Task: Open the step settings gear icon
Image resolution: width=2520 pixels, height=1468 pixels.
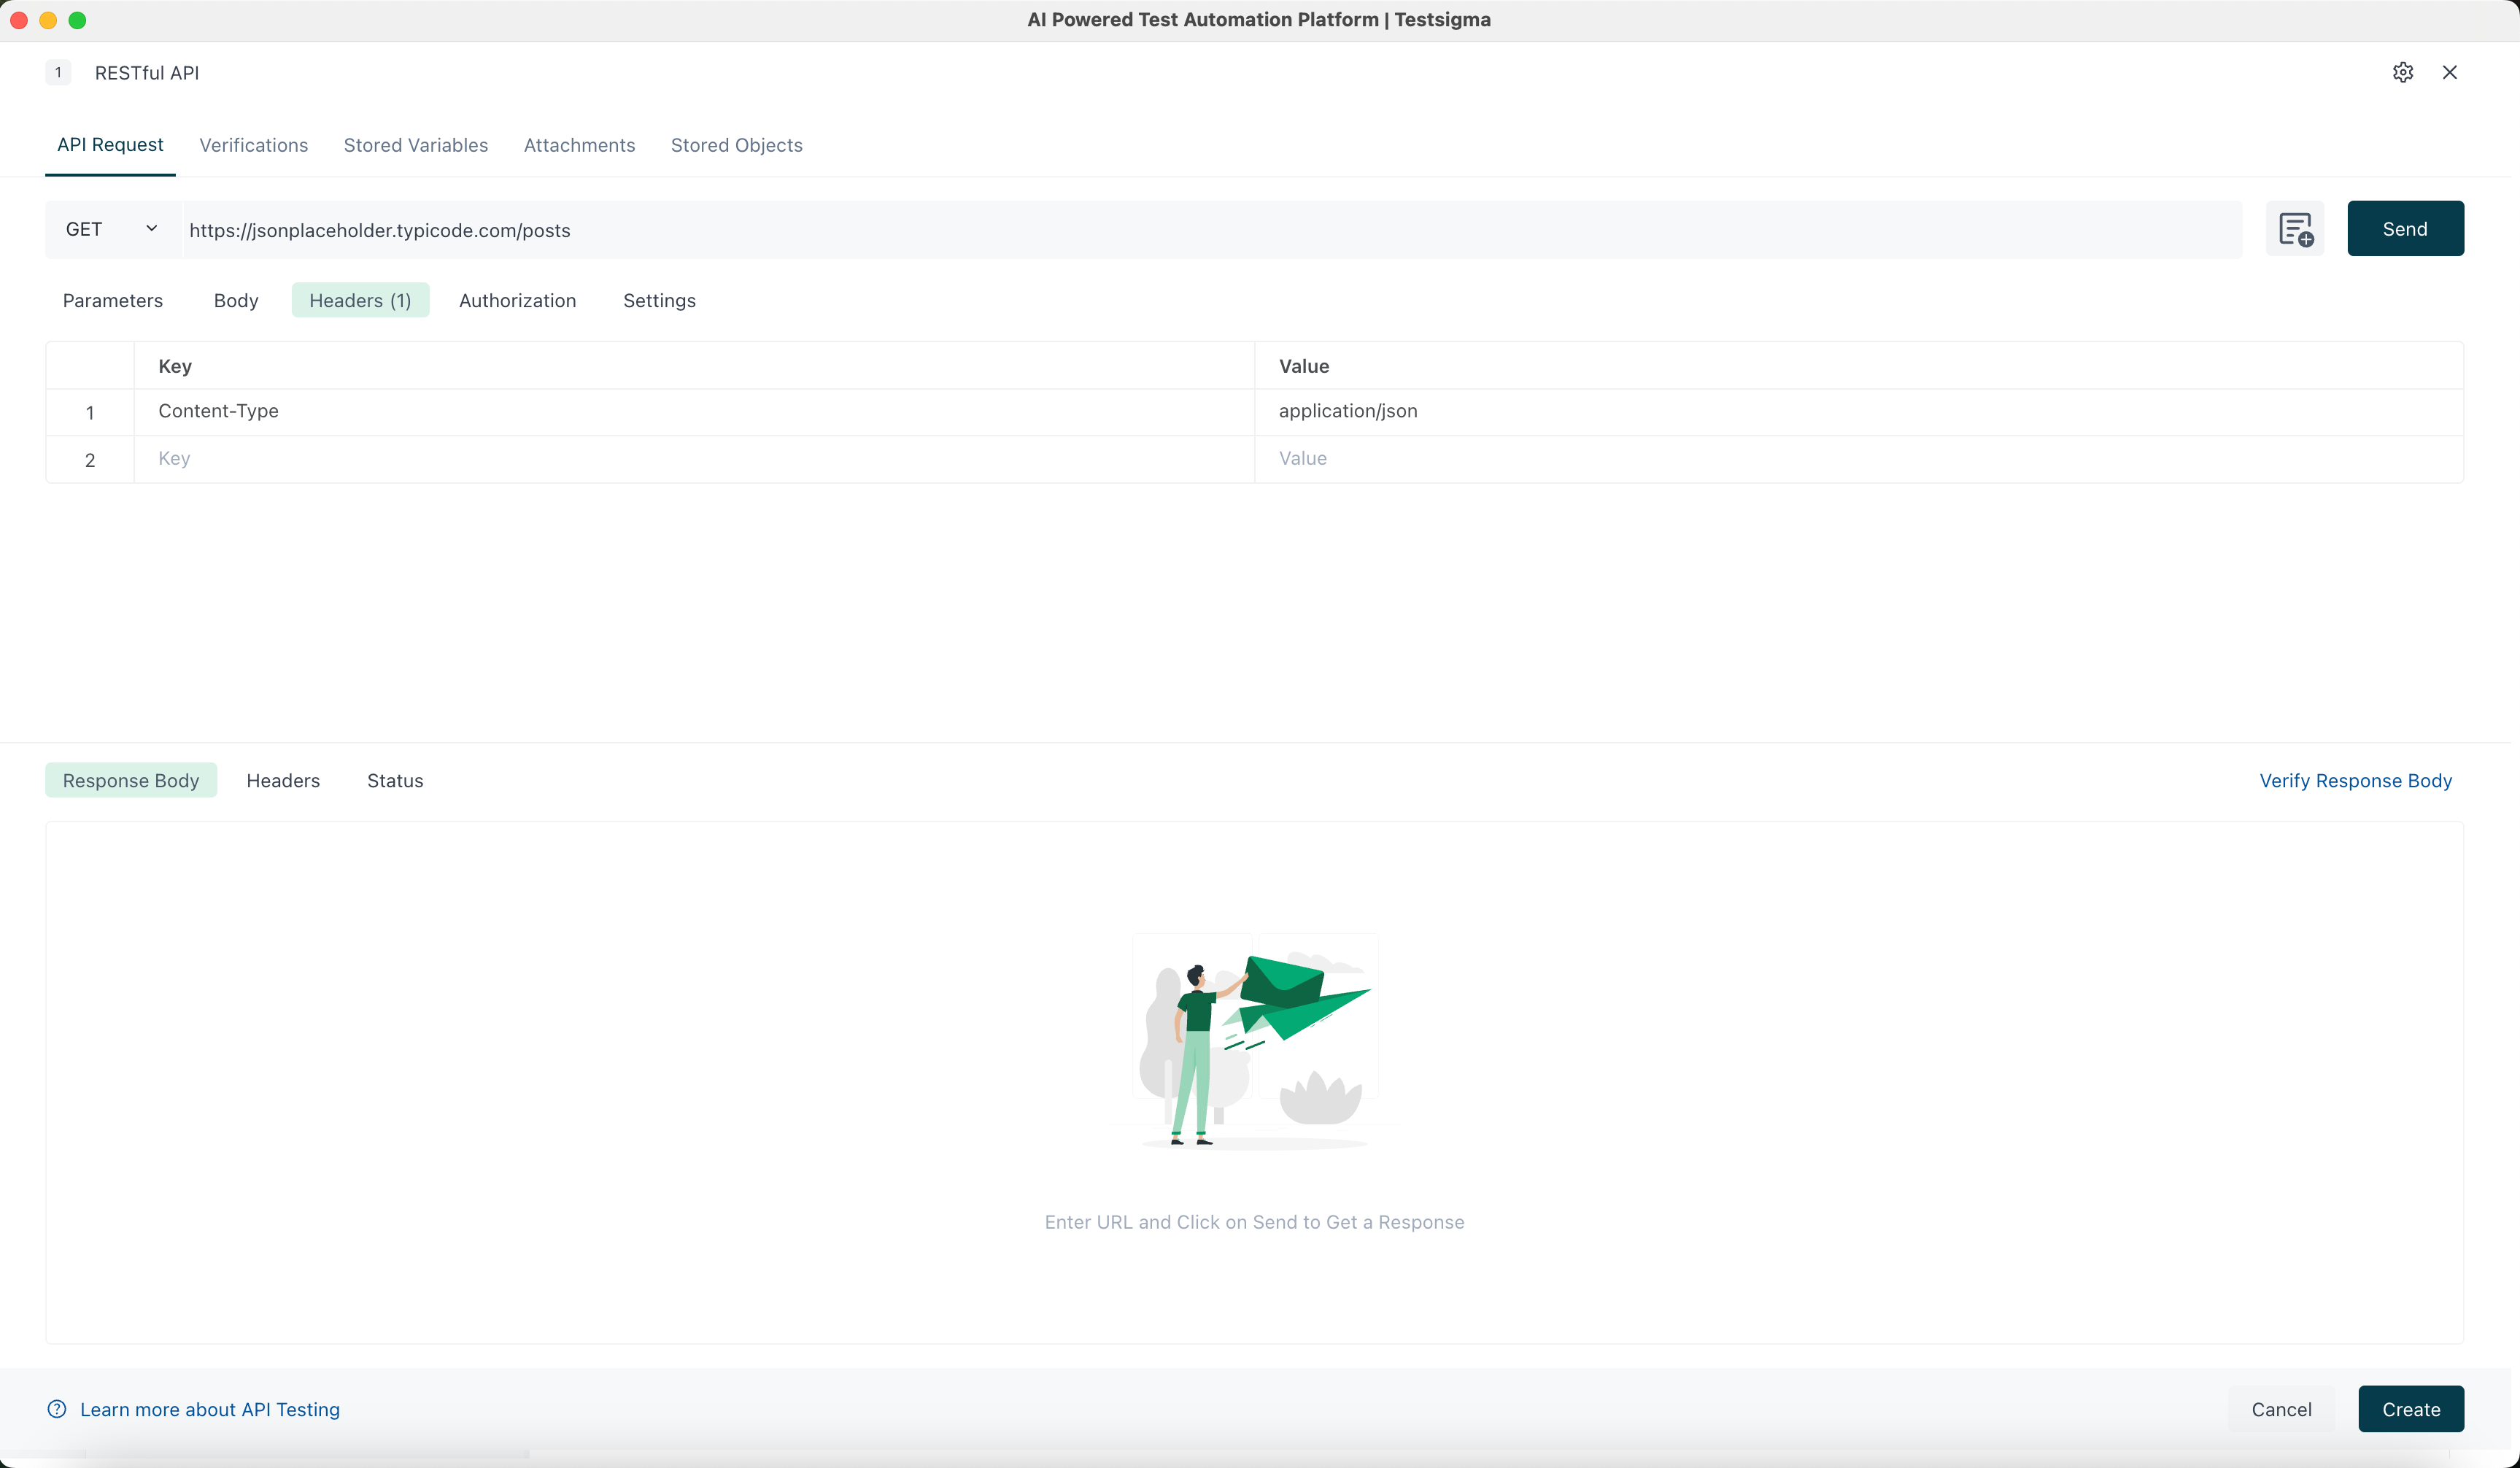Action: click(2403, 72)
